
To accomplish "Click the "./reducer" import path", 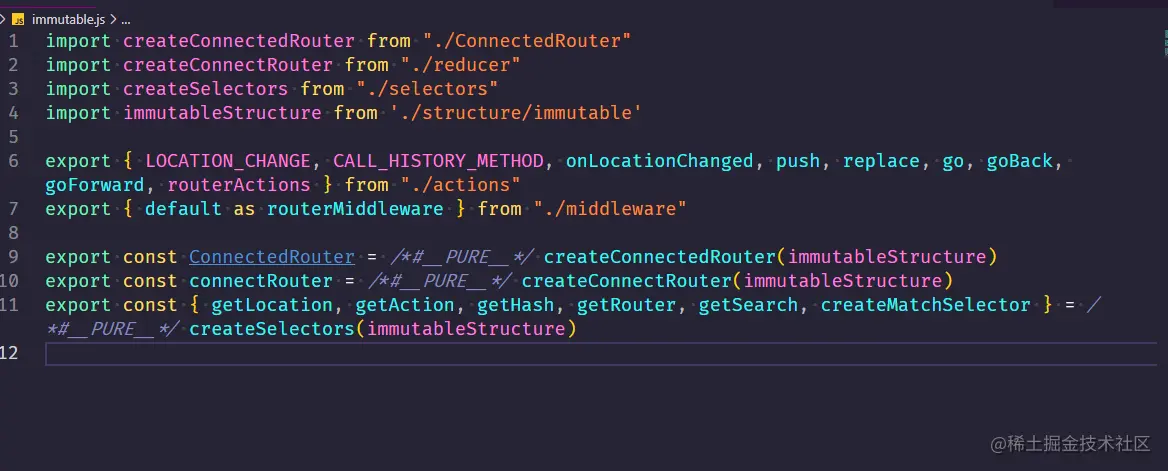I will pyautogui.click(x=460, y=65).
